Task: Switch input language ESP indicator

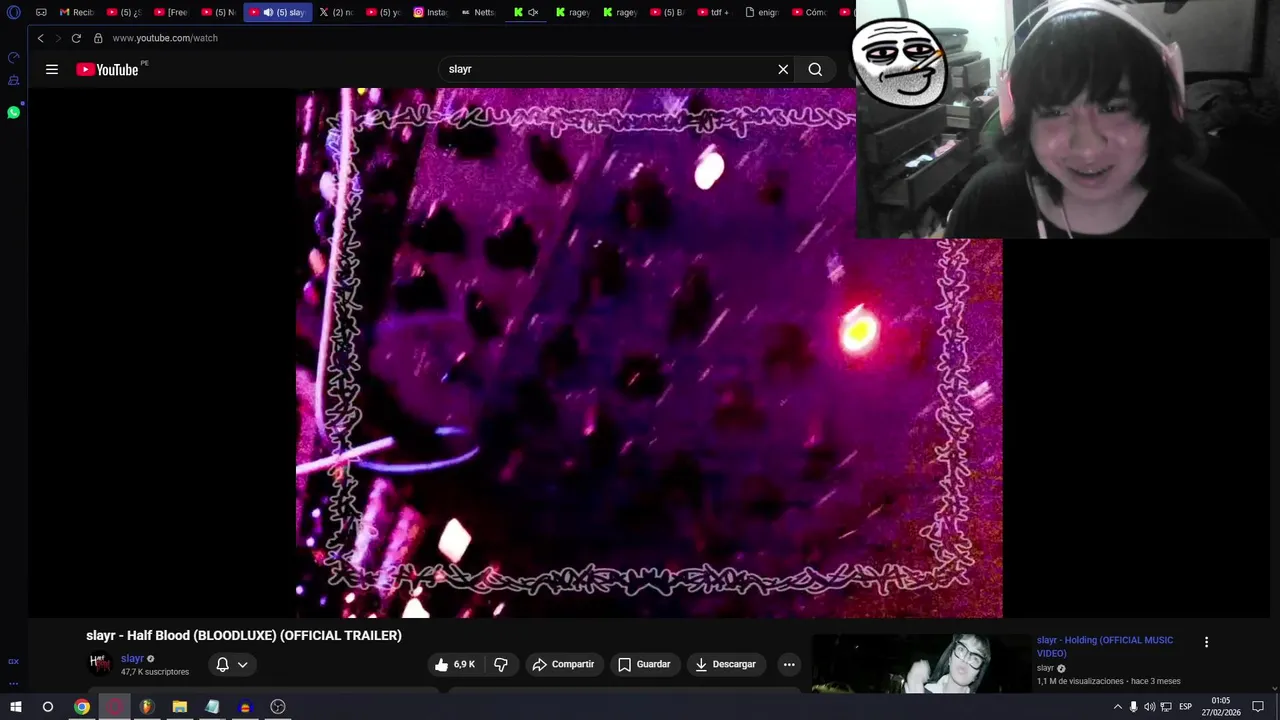Action: (x=1185, y=707)
